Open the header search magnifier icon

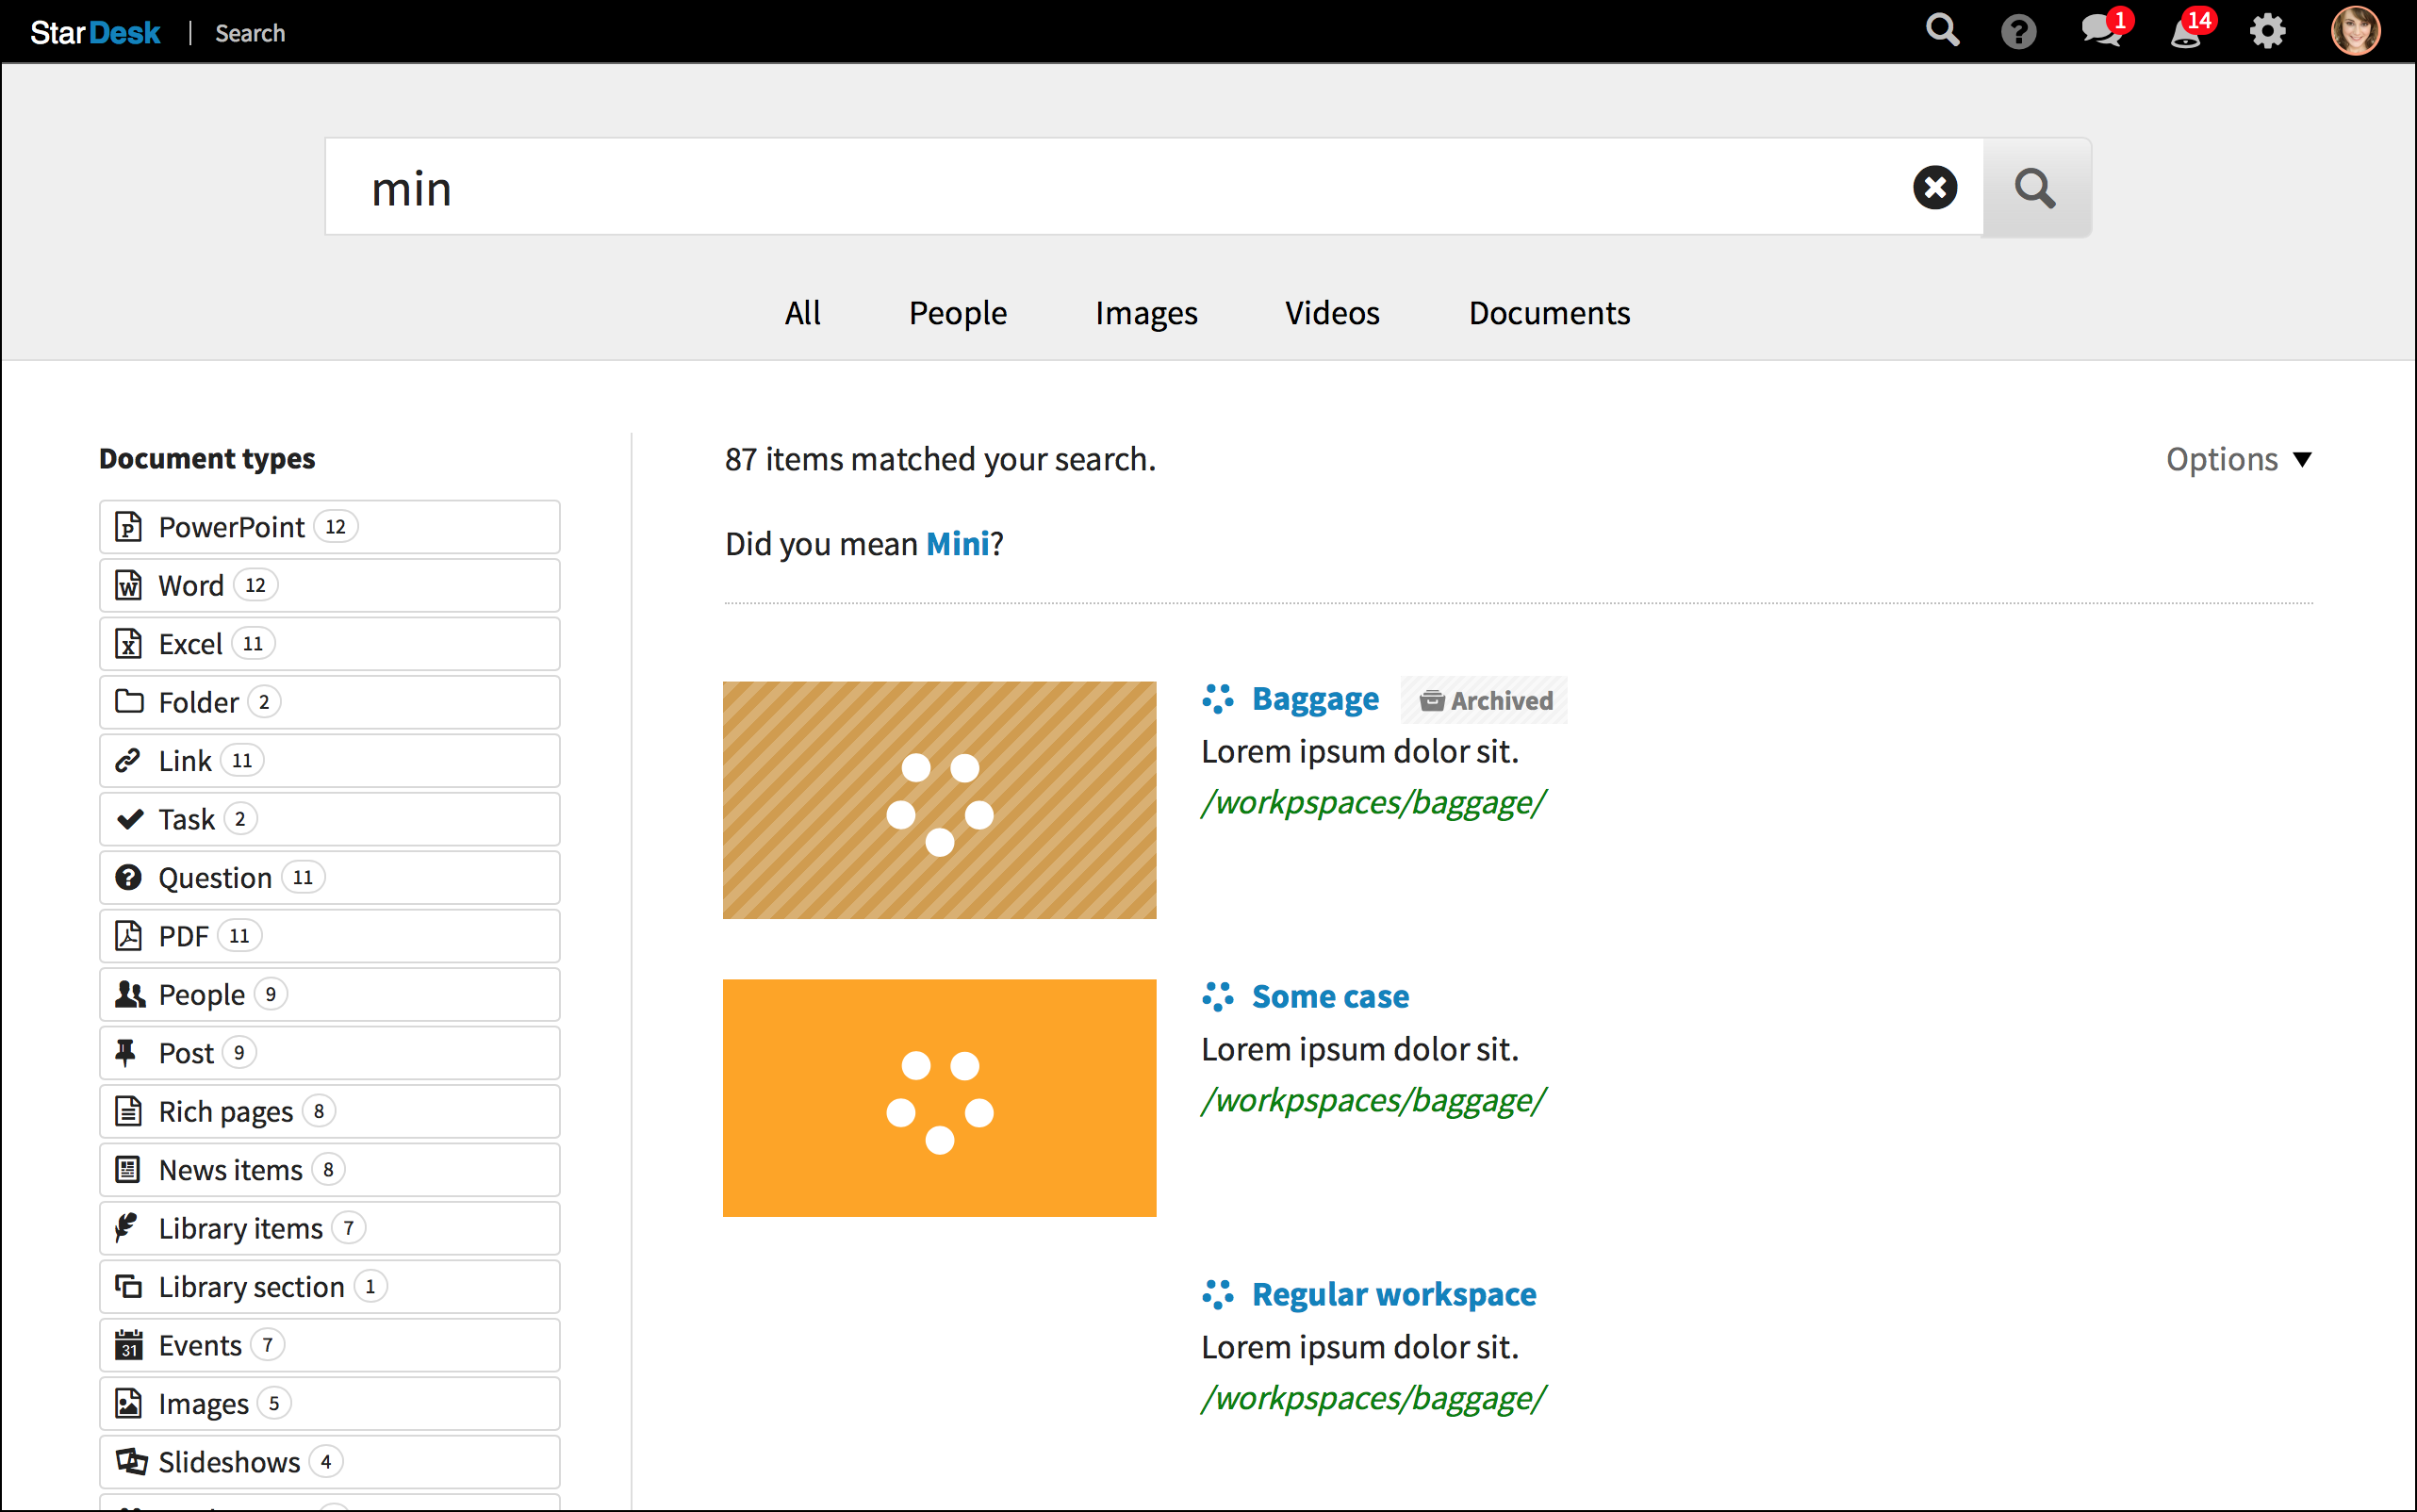click(x=1942, y=31)
